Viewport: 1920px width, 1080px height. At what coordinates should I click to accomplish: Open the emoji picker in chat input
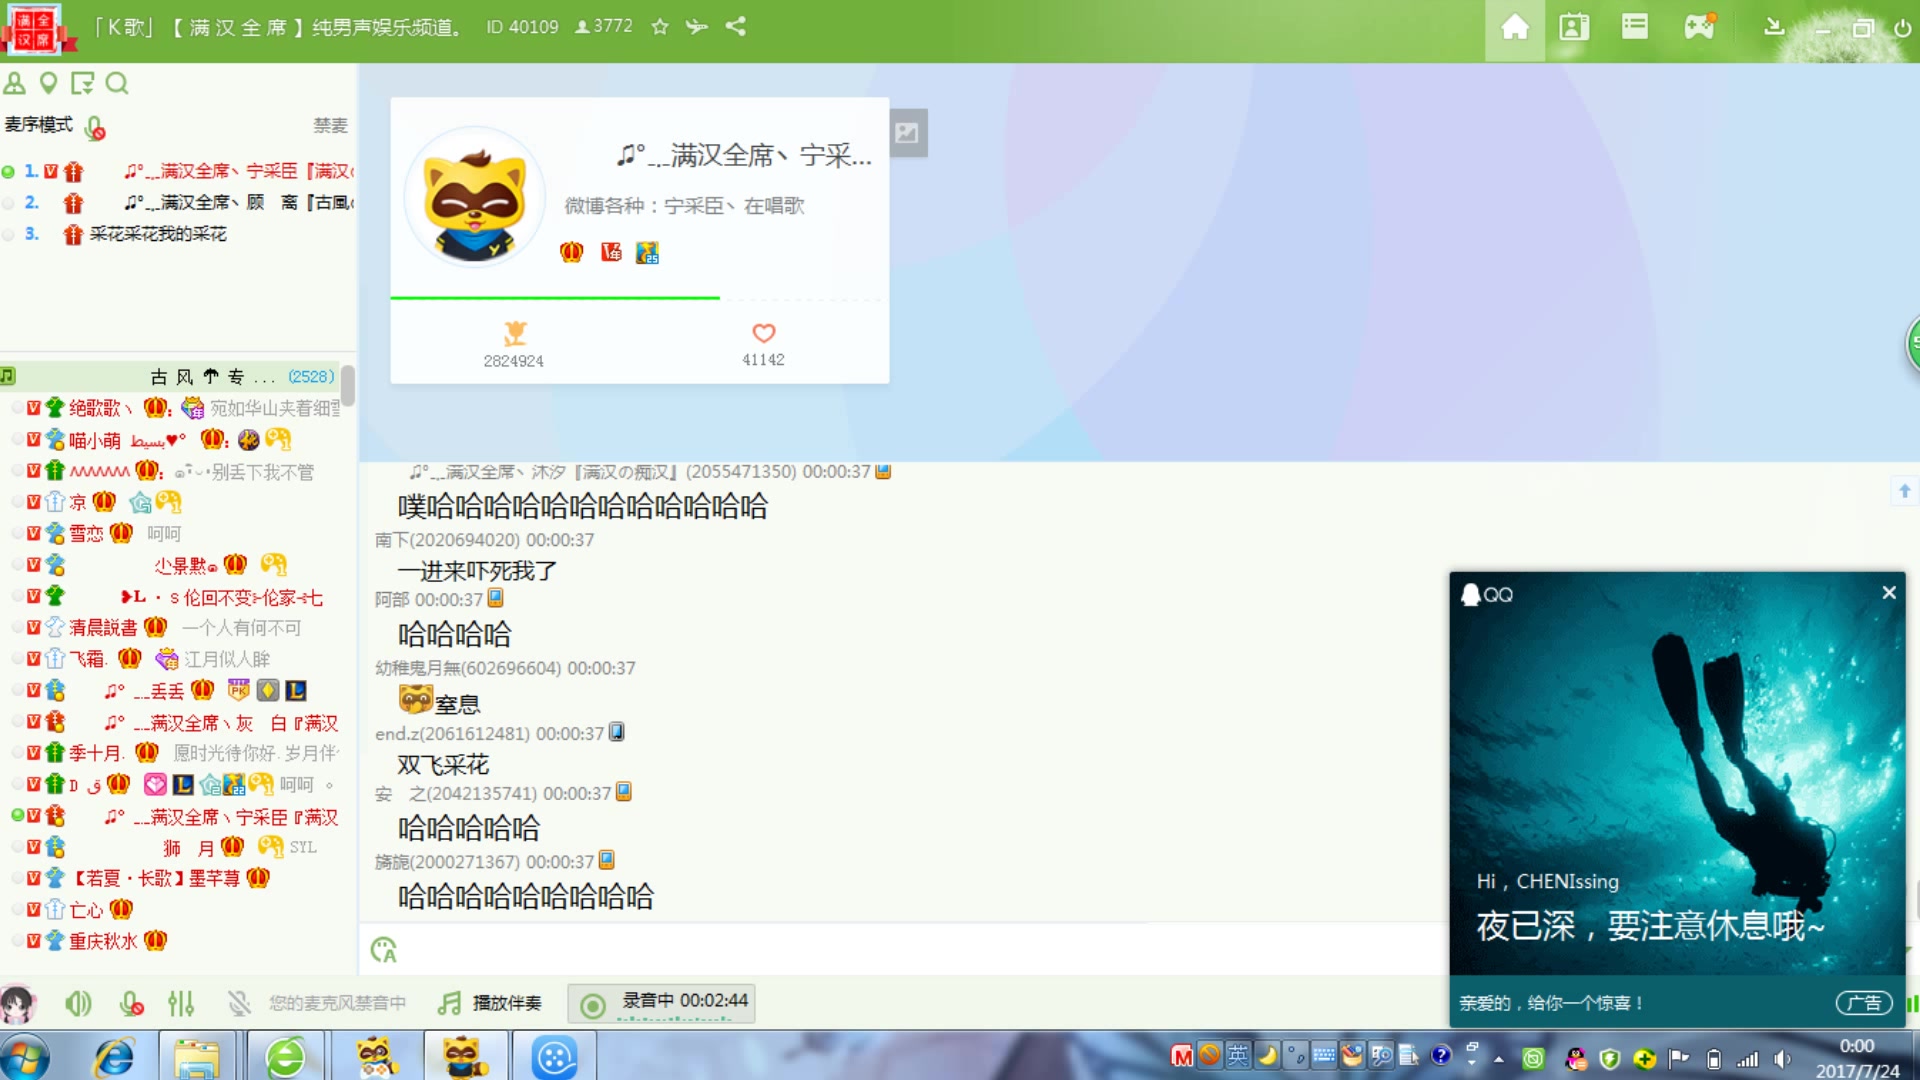click(x=384, y=950)
